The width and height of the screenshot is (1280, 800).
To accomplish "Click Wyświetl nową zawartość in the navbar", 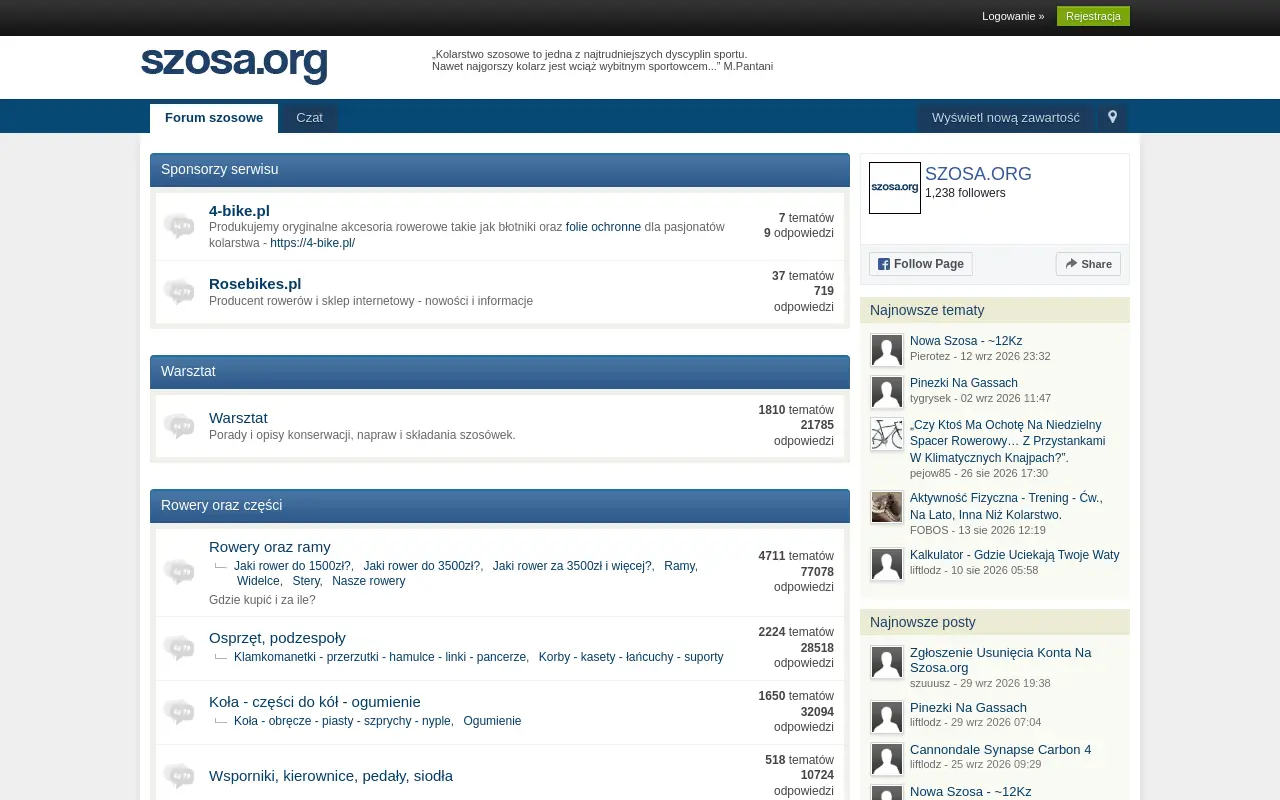I will pyautogui.click(x=1006, y=118).
